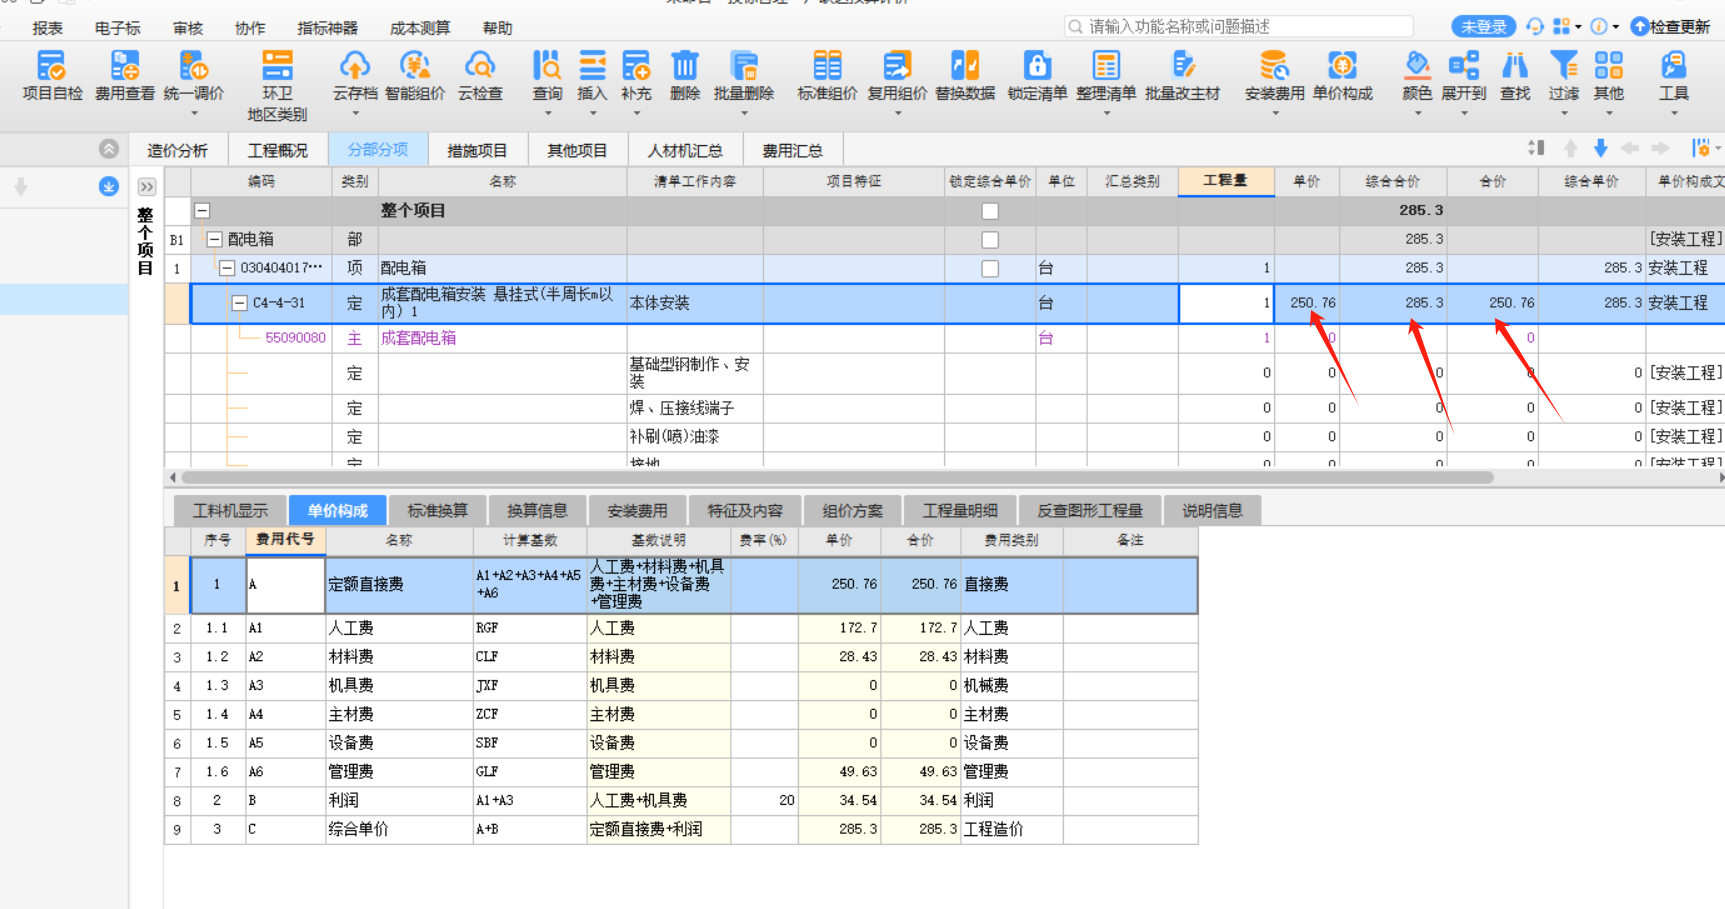Expand the left side panel arrows
Screen dimensions: 1725x909
point(147,187)
